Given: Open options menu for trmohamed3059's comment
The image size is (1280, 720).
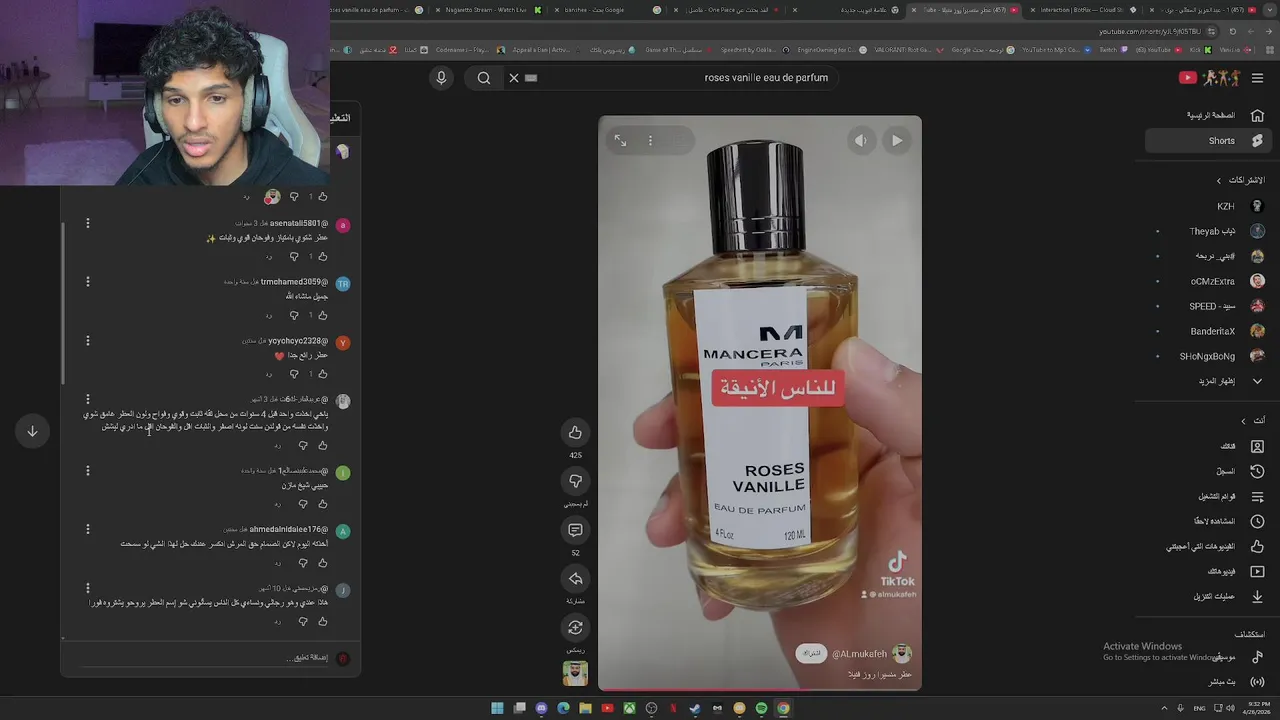Looking at the screenshot, I should tap(87, 282).
